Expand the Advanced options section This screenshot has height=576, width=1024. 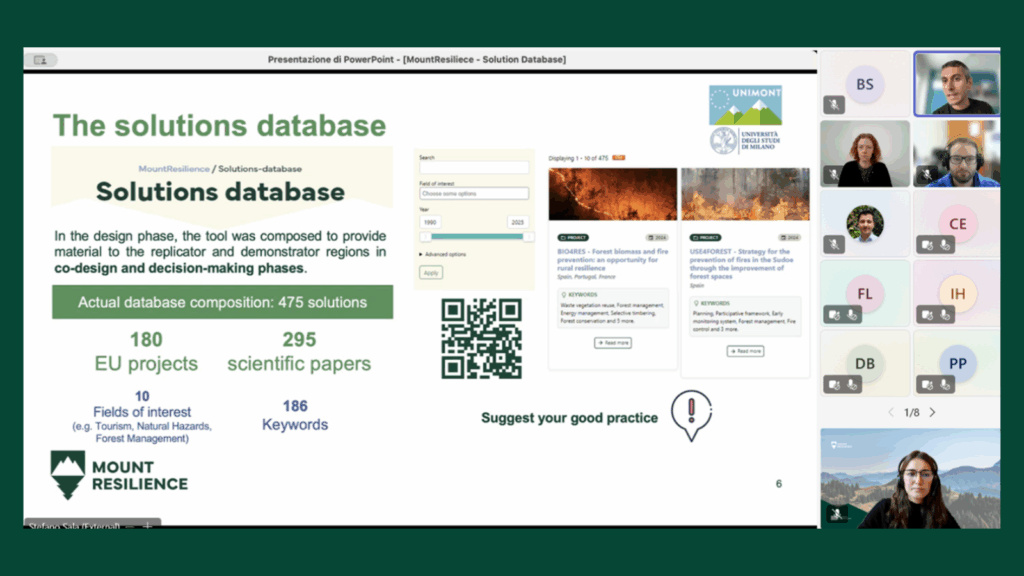pyautogui.click(x=443, y=254)
